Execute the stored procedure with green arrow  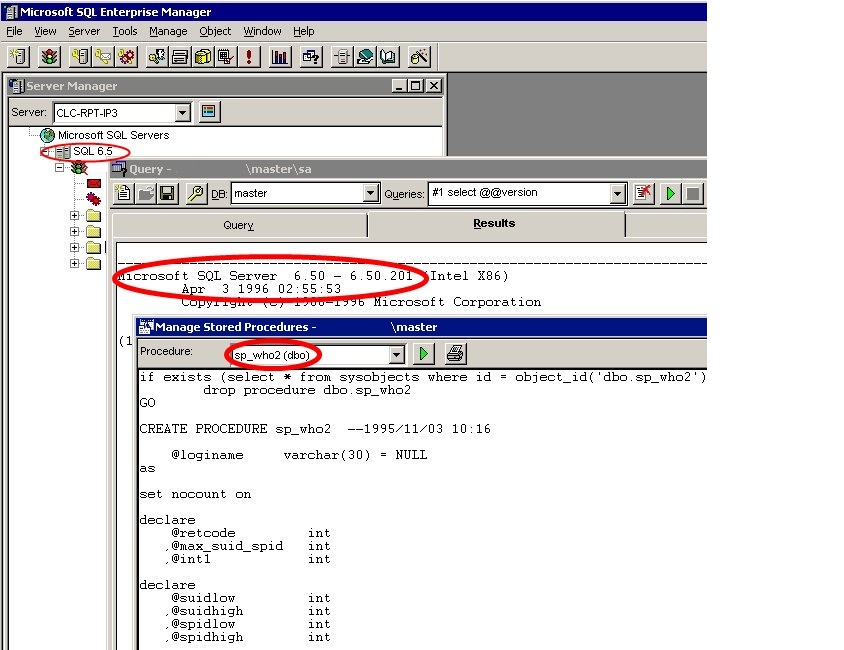click(424, 354)
